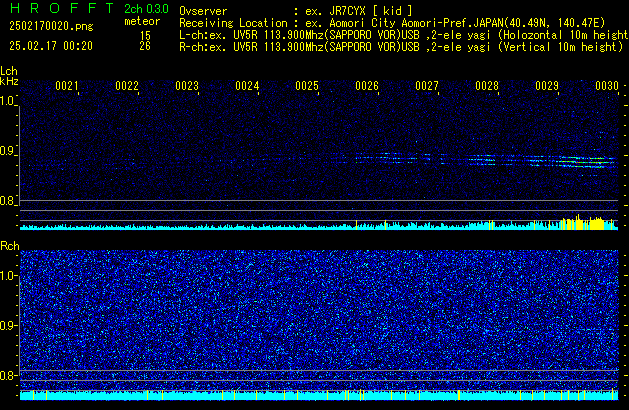This screenshot has width=629, height=410.
Task: Click the 0.9 frequency label on Lch axis
Action: [x=7, y=151]
